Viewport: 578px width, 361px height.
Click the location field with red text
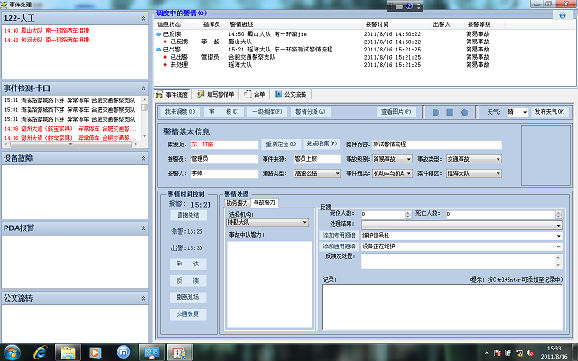pyautogui.click(x=224, y=145)
